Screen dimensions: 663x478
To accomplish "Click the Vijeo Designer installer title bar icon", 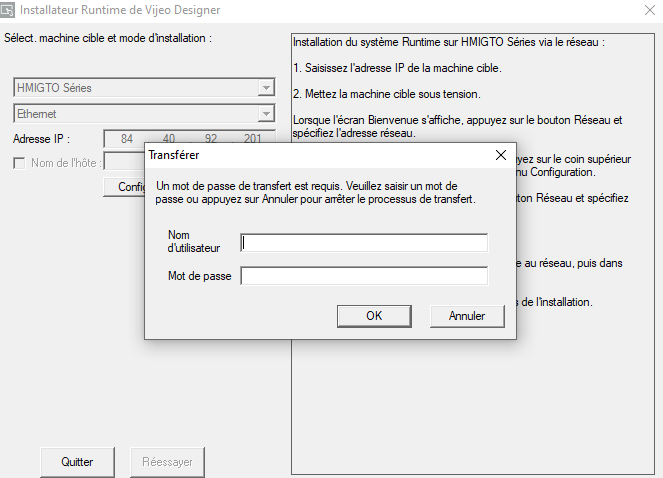I will coord(9,10).
